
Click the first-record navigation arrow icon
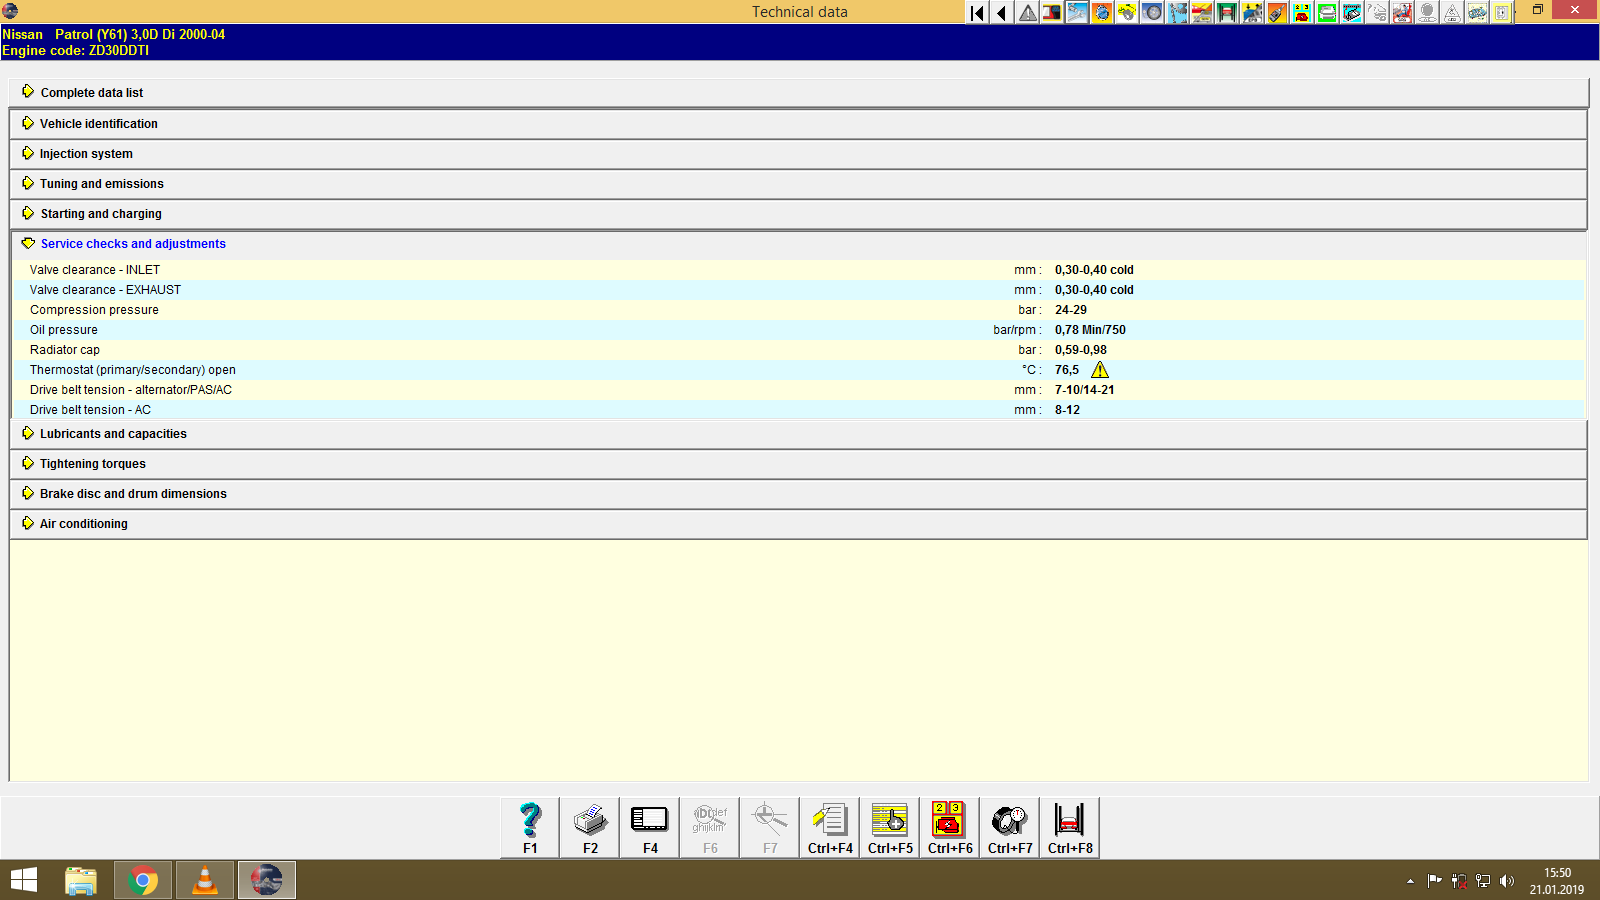click(x=975, y=13)
